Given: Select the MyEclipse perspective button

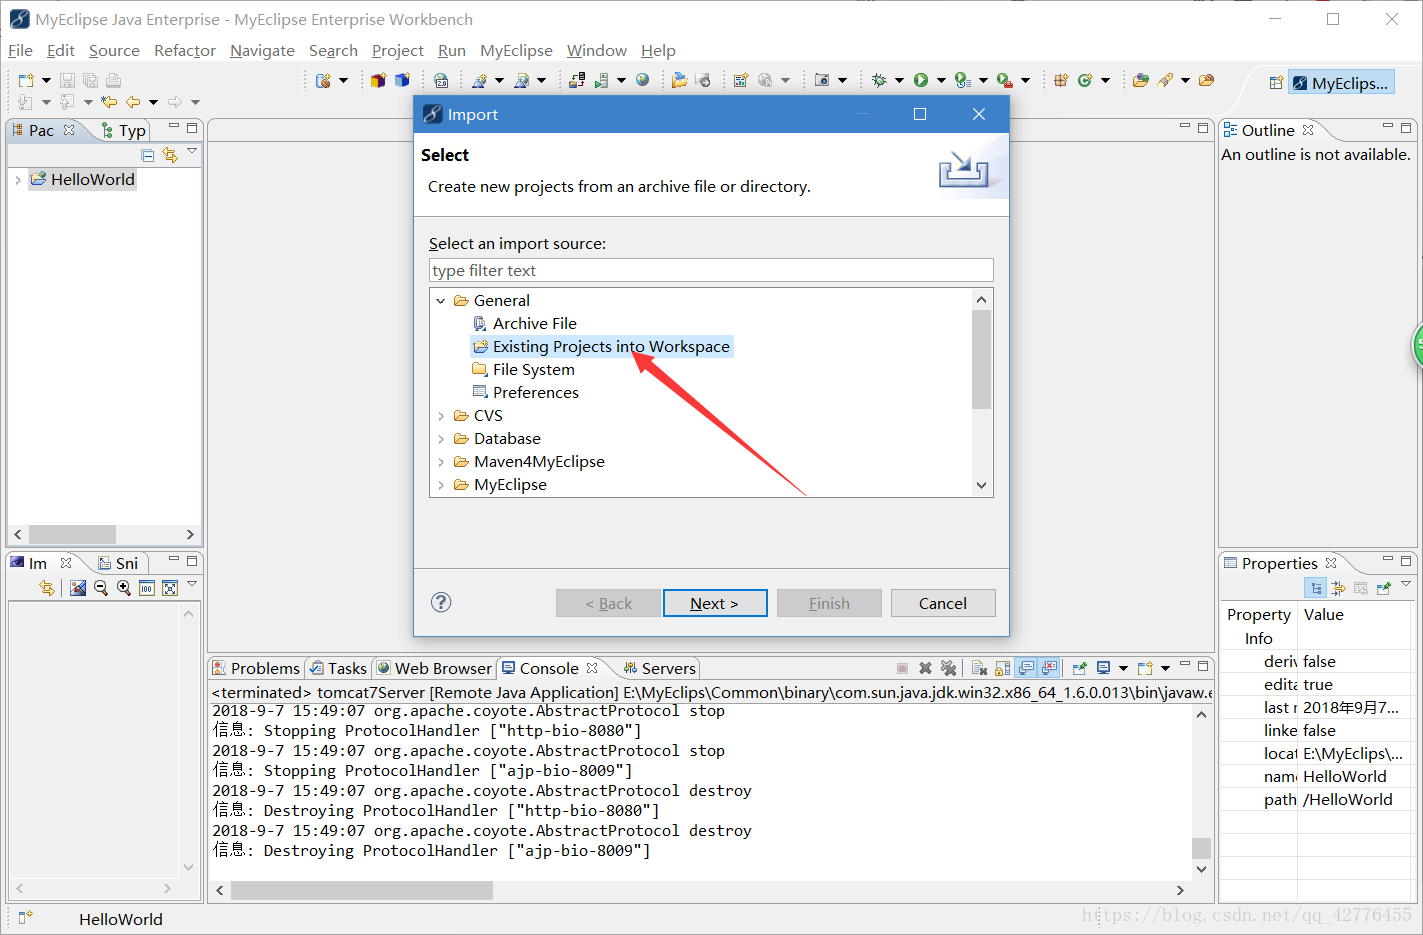Looking at the screenshot, I should click(1340, 83).
